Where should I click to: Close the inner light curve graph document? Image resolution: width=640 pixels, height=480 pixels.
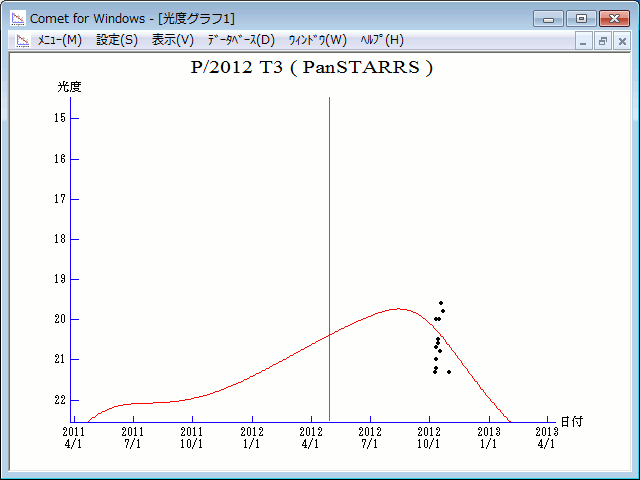[x=621, y=41]
